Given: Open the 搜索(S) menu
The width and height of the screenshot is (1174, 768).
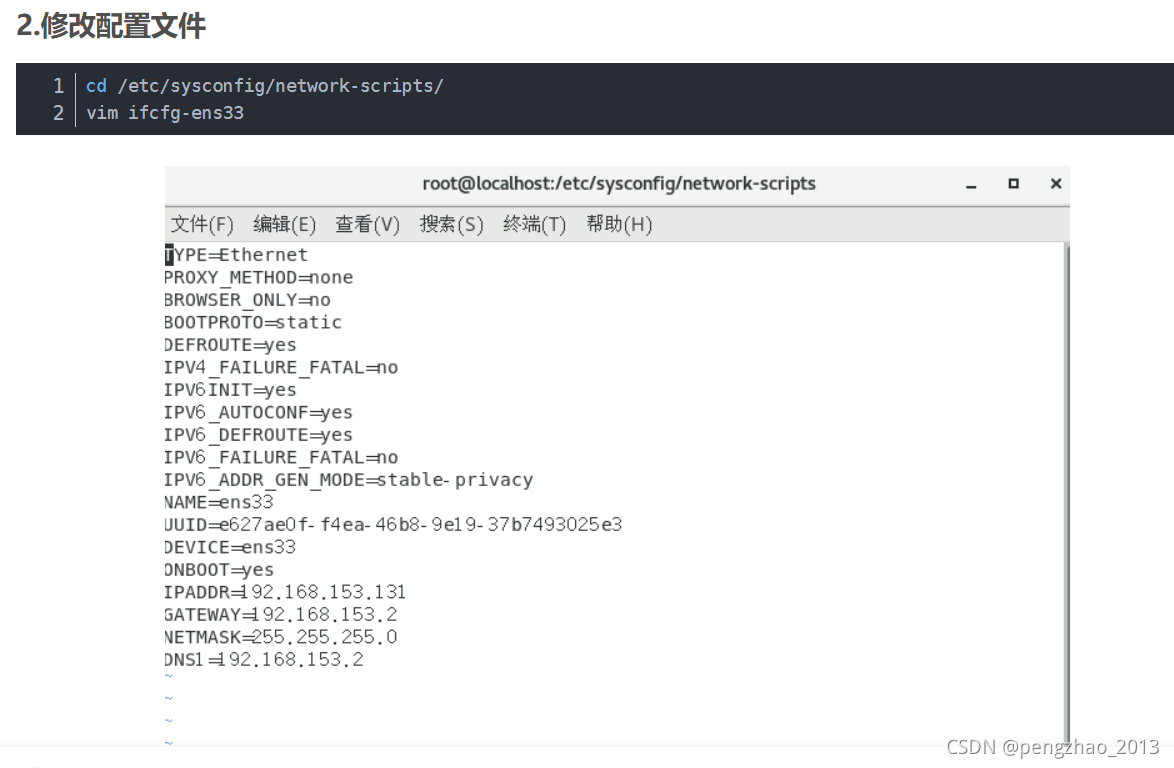Looking at the screenshot, I should 451,224.
